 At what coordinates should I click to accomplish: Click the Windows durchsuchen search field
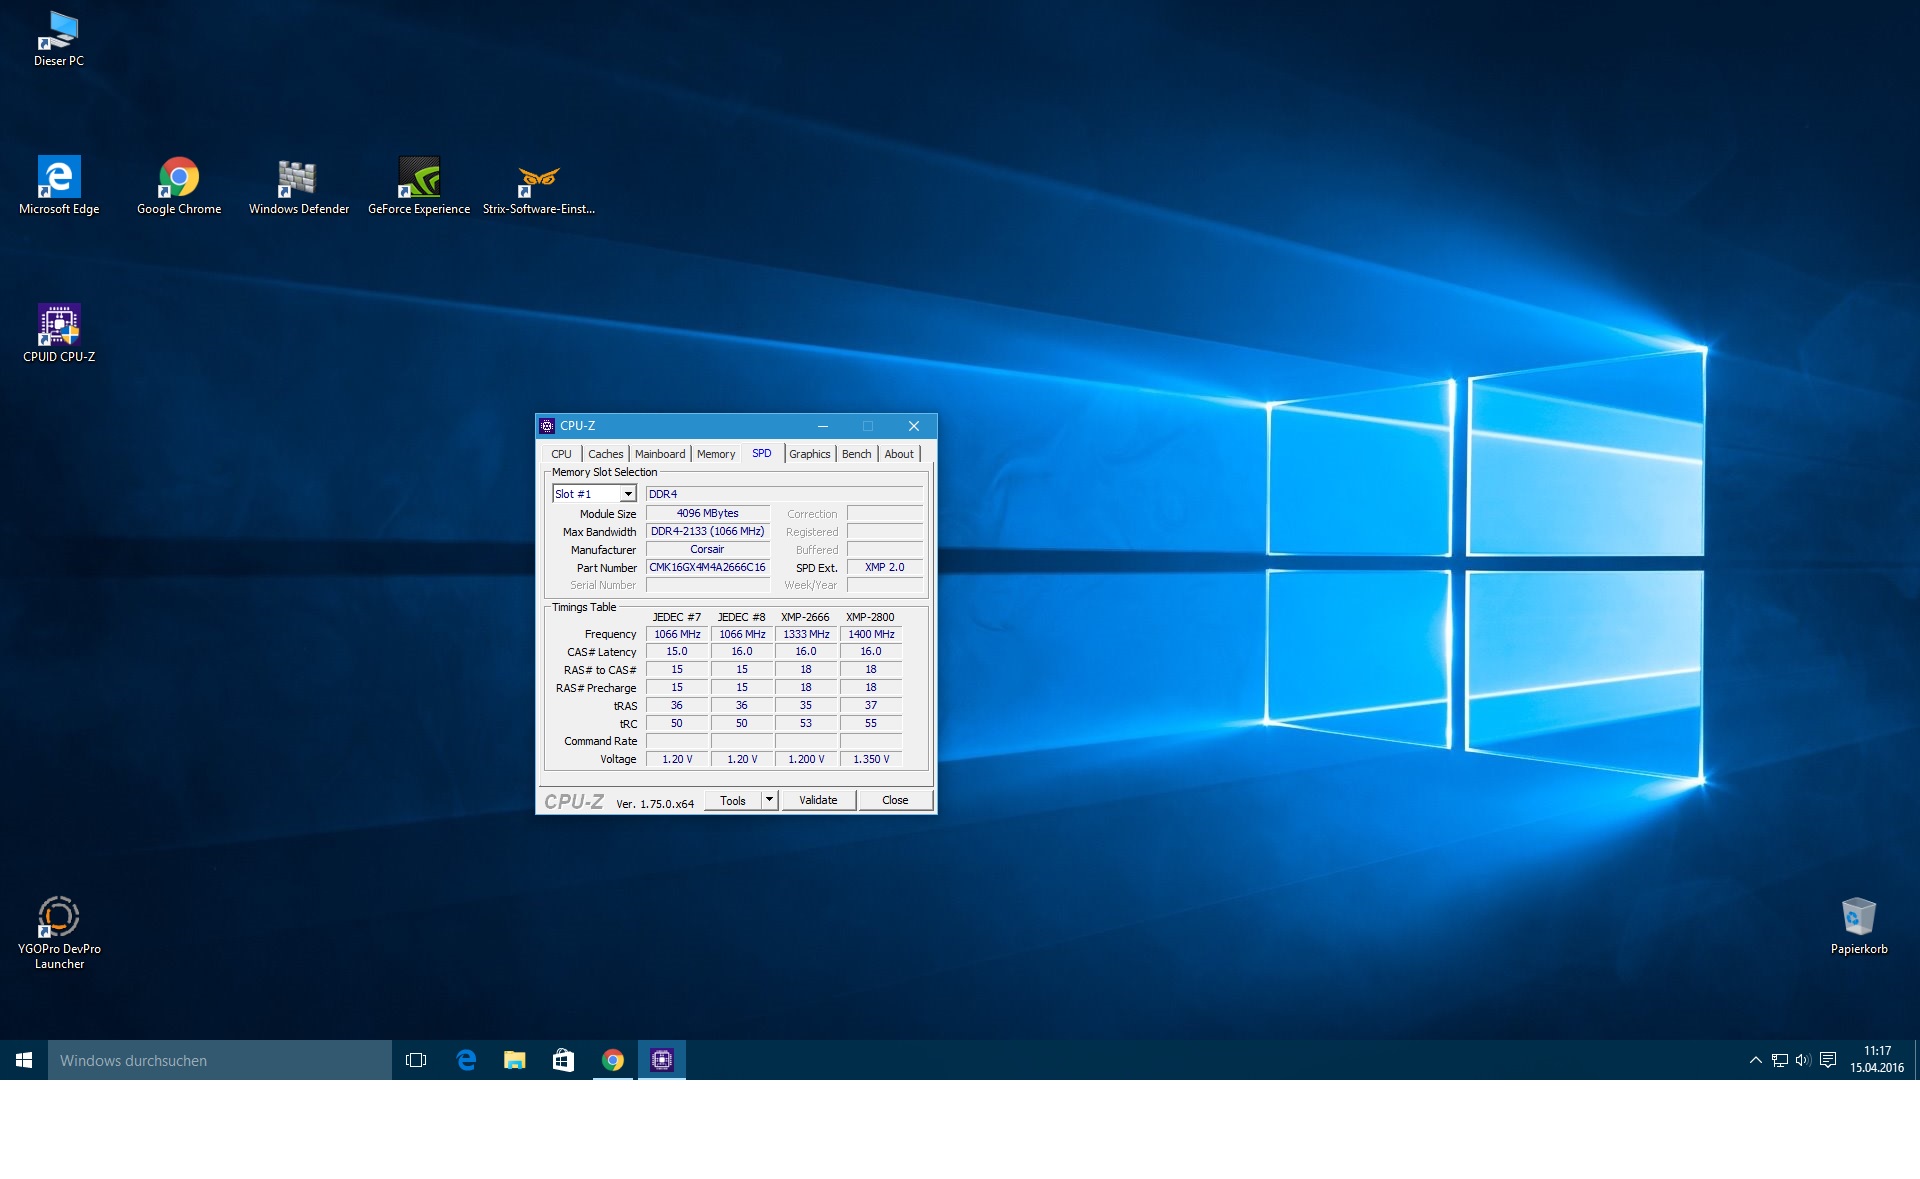[x=220, y=1060]
